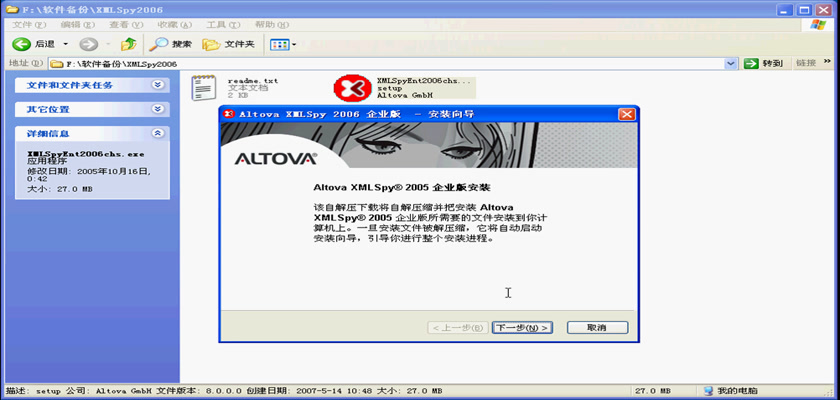Screen dimensions: 840x400
Task: Click the 文件和文件夹任务 header text
Action: (x=70, y=85)
